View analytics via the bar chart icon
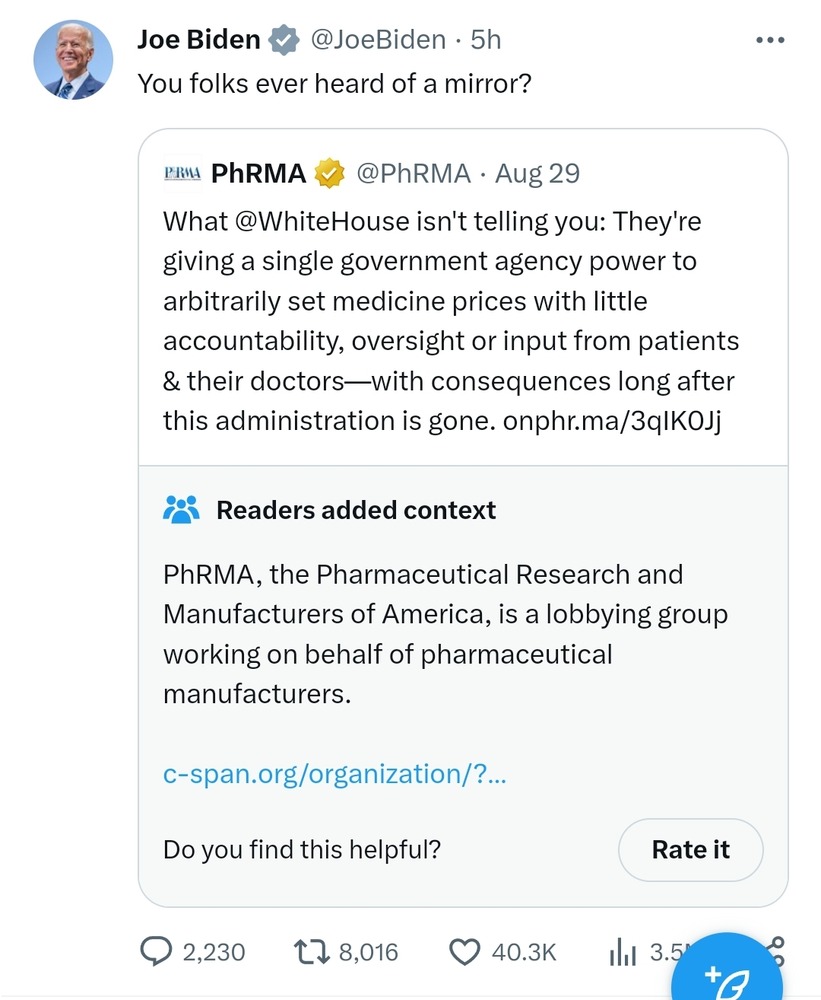The height and width of the screenshot is (1000, 821). (x=624, y=952)
